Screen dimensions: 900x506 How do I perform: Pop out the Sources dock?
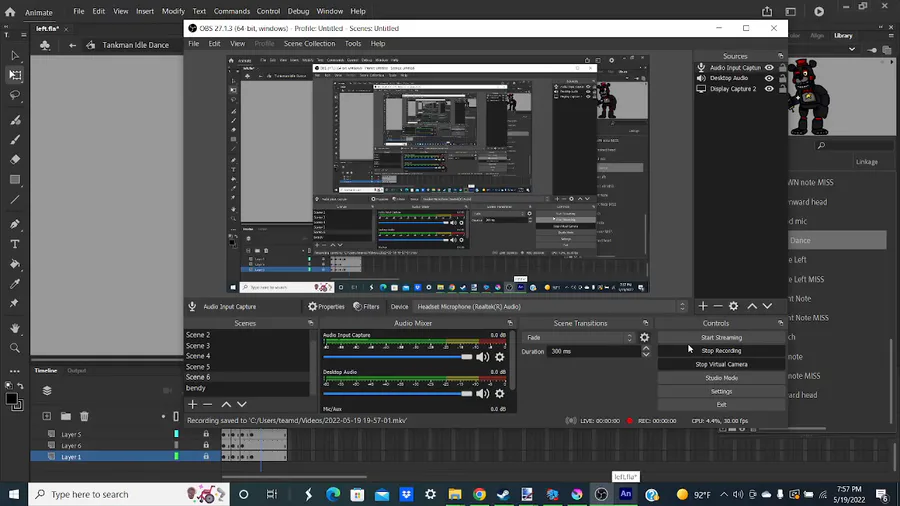coord(781,56)
